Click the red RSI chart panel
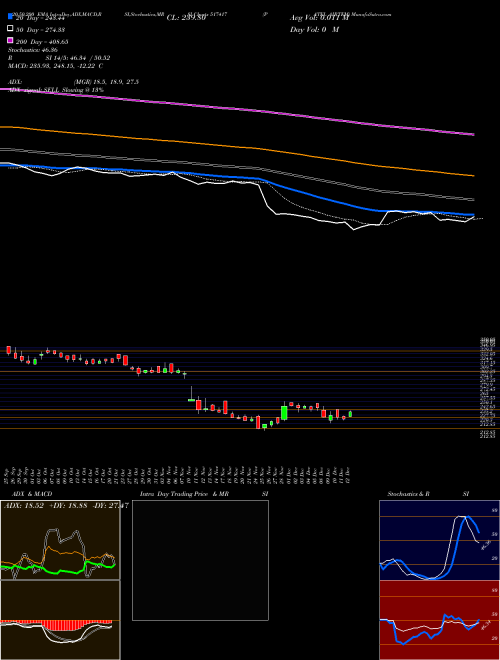Screen dimensions: 500x660 coord(439,620)
